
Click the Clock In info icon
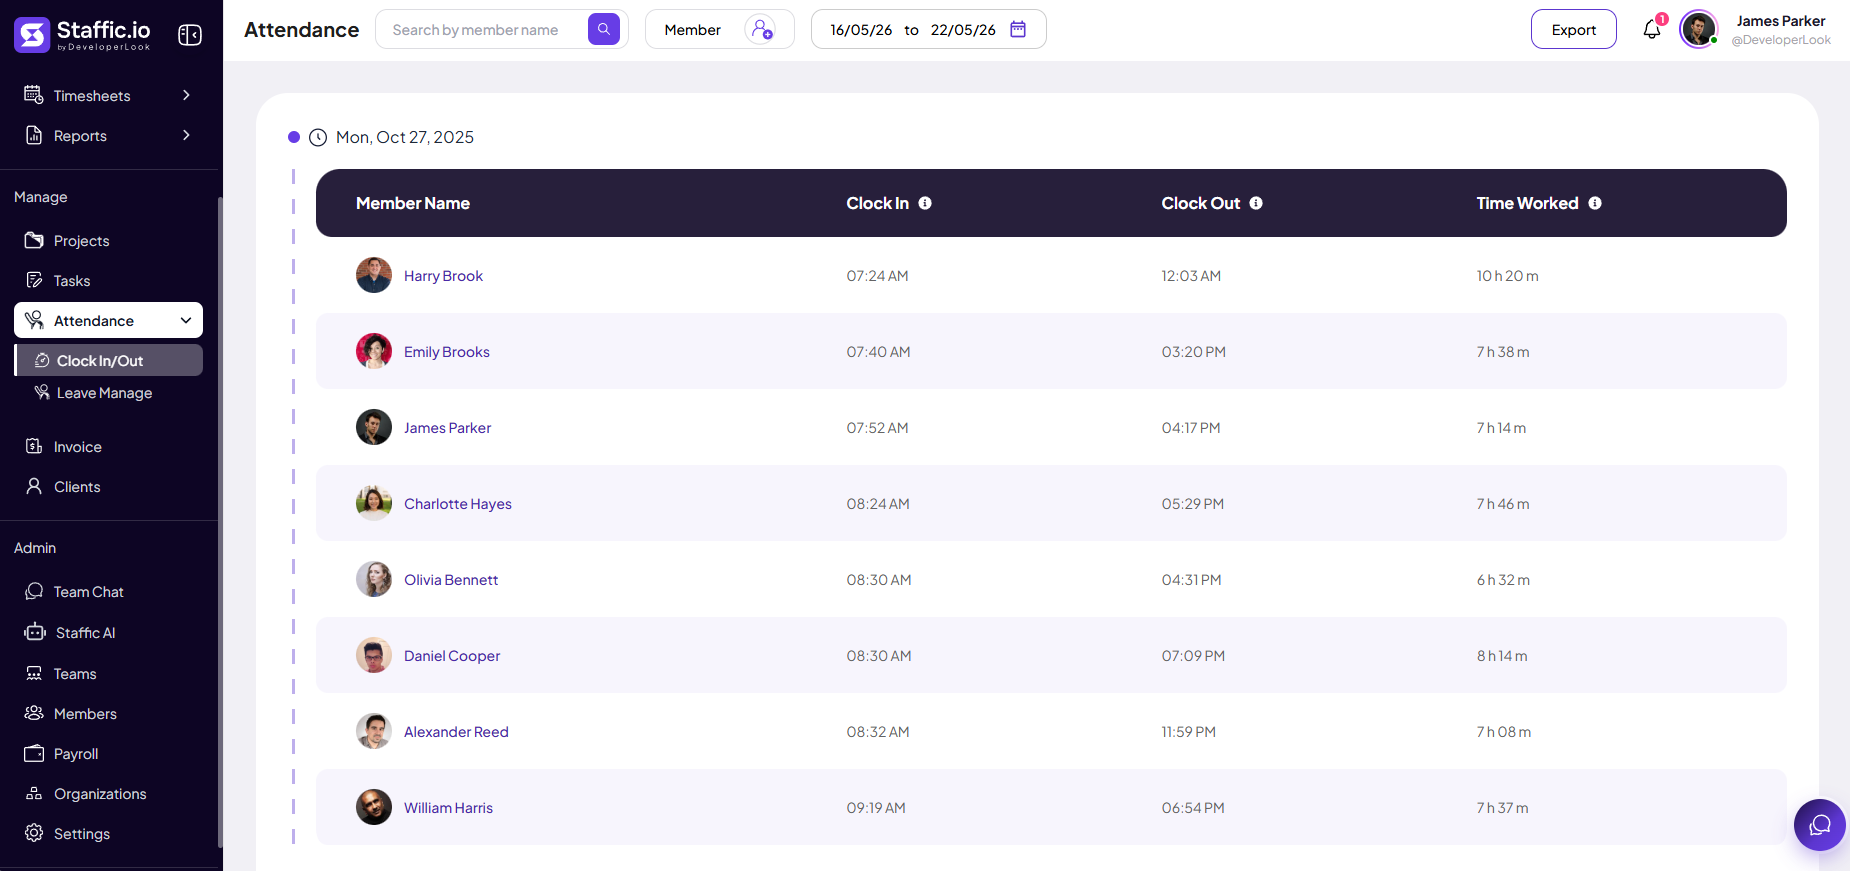pyautogui.click(x=925, y=203)
